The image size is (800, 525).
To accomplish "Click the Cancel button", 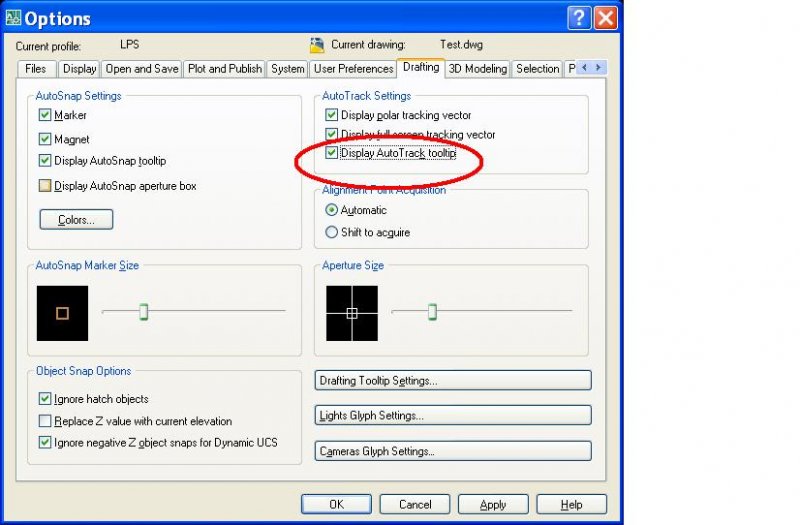I will click(x=415, y=504).
